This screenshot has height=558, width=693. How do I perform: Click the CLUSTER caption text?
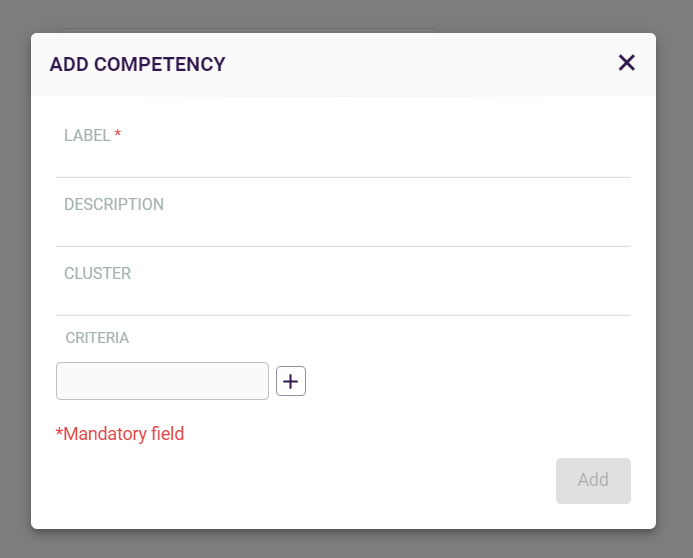click(x=97, y=273)
